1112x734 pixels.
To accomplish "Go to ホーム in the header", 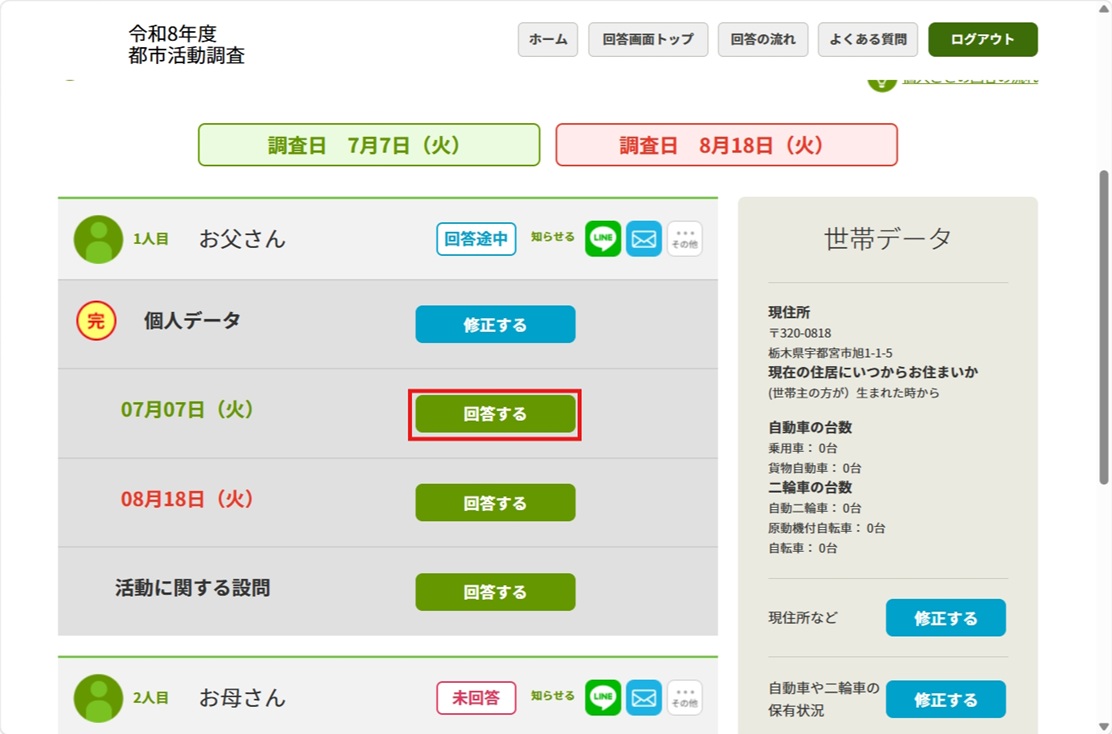I will point(547,39).
